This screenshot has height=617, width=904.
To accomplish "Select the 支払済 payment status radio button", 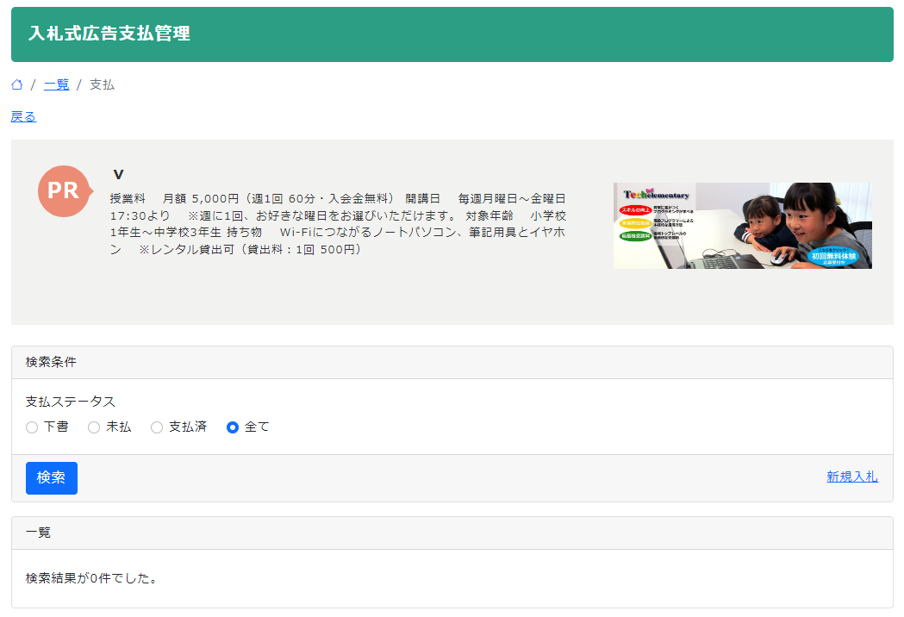I will click(156, 427).
